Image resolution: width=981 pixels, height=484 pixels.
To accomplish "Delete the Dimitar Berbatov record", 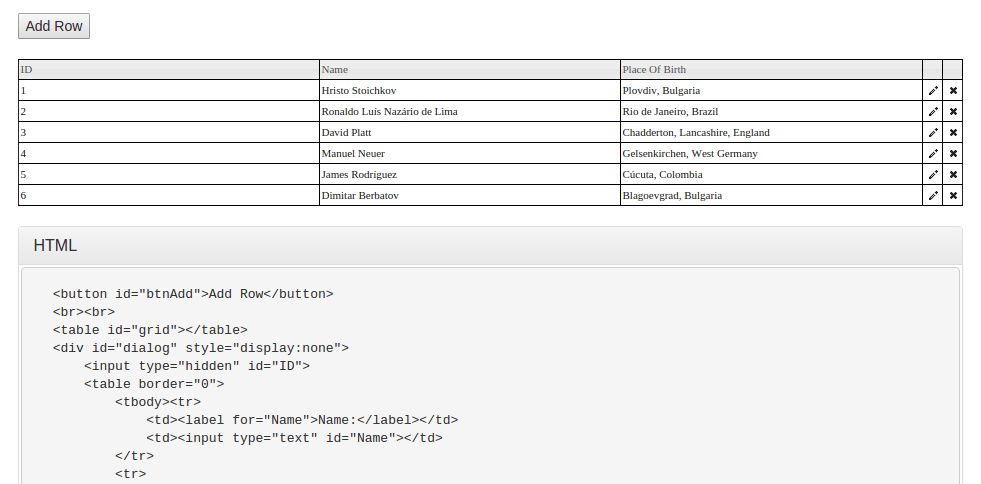I will [953, 195].
